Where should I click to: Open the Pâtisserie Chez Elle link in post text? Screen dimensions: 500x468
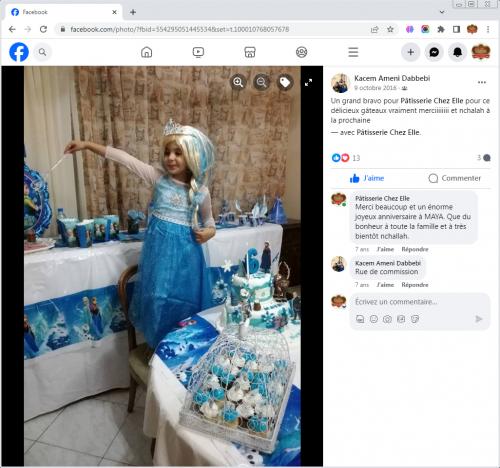432,101
